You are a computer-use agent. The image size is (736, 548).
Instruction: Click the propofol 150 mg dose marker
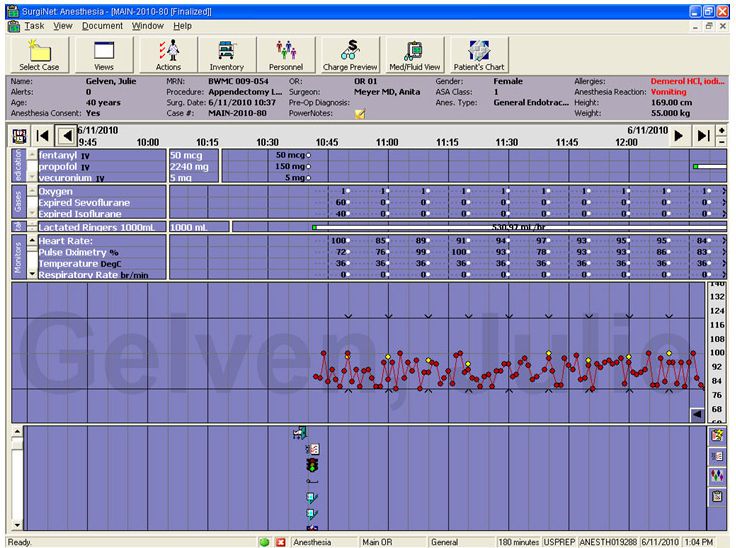point(308,166)
